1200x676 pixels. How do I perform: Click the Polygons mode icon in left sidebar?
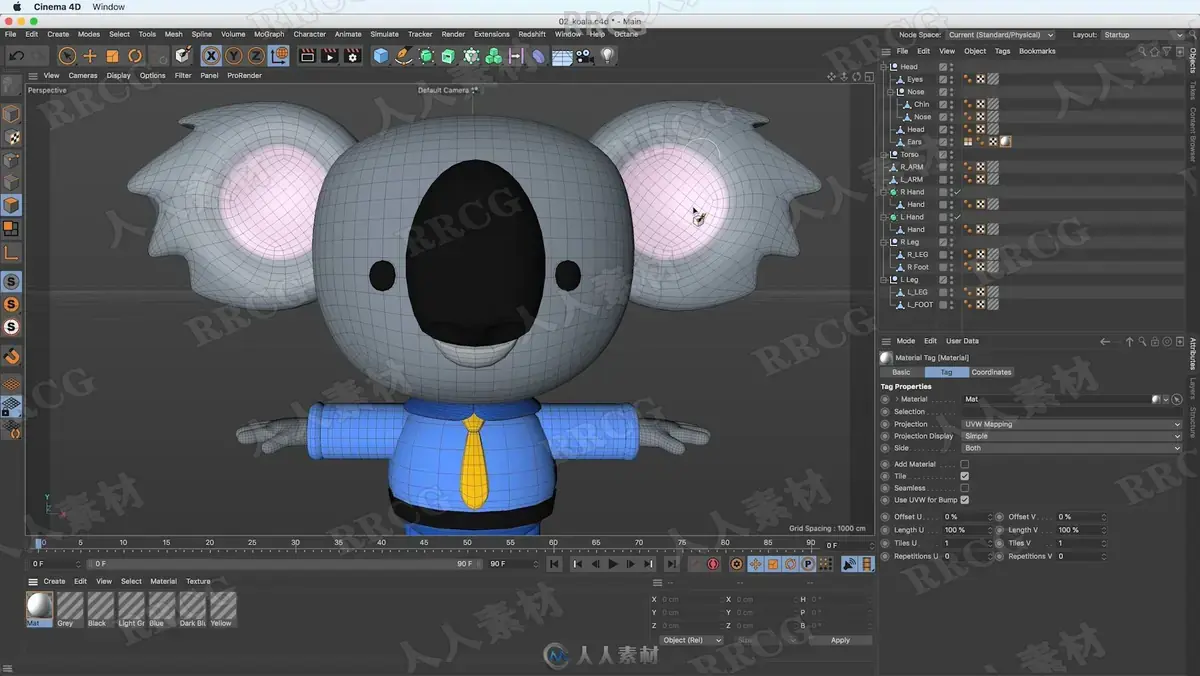coord(11,205)
